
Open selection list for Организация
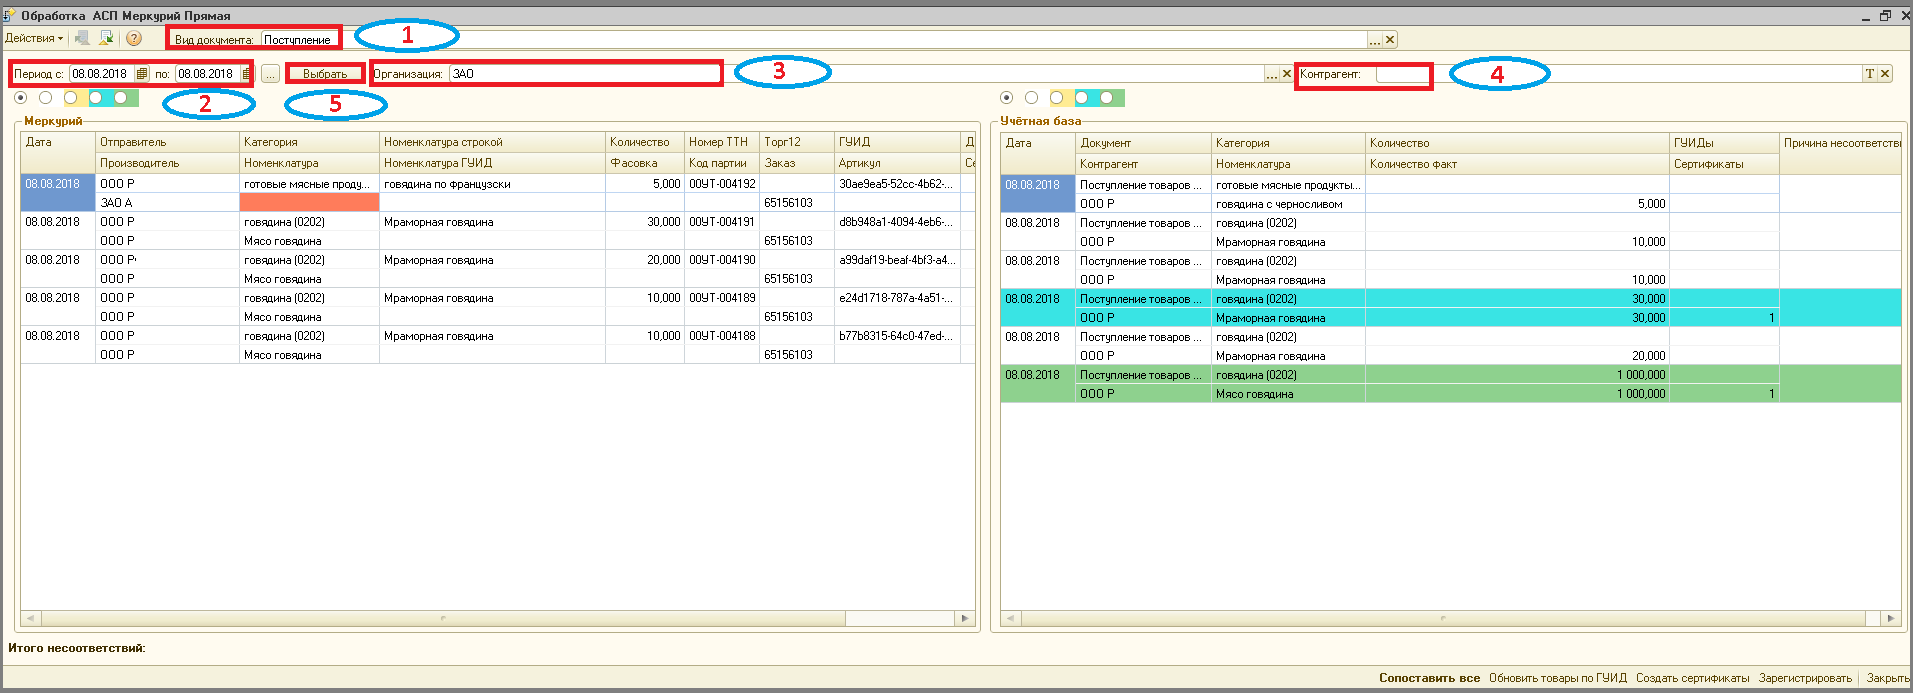(x=1271, y=74)
